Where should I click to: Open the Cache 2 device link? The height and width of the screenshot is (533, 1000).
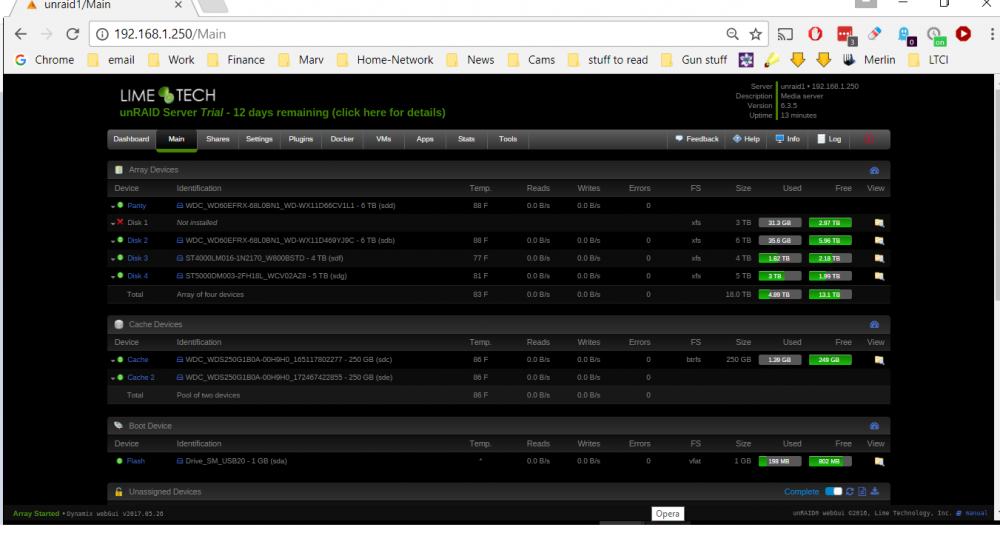click(140, 377)
